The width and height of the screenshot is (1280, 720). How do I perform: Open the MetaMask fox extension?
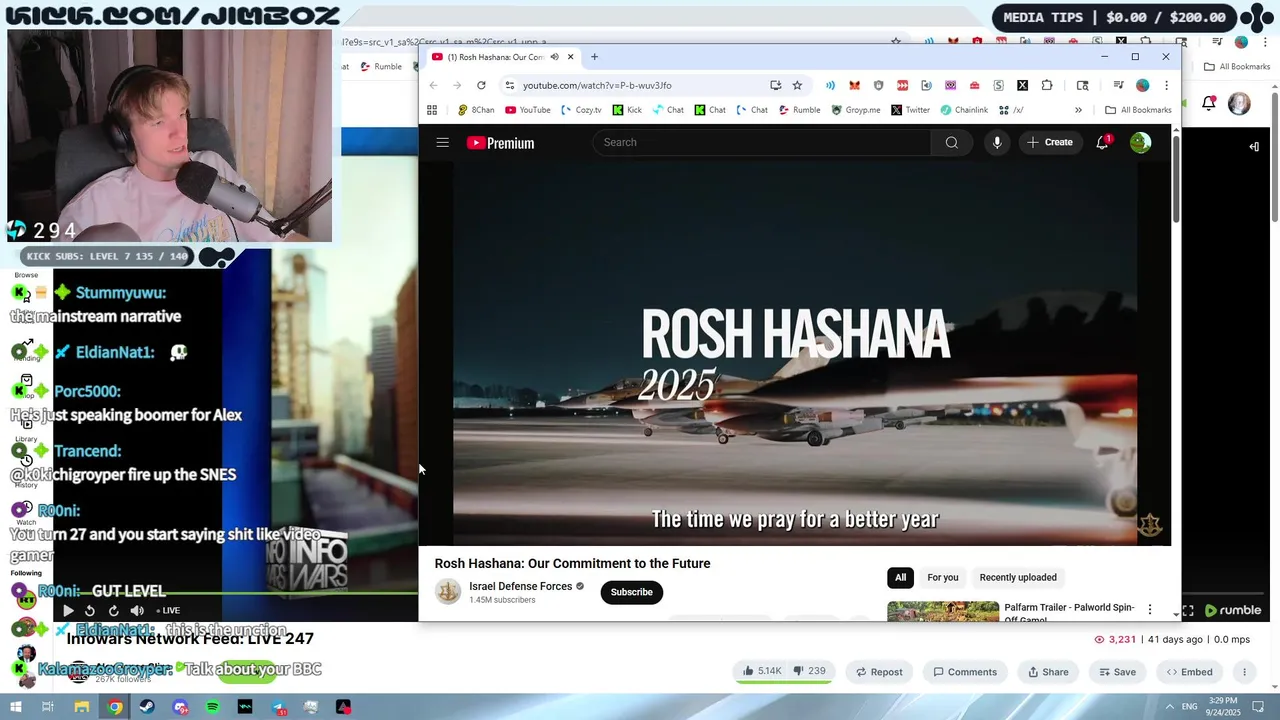854,85
